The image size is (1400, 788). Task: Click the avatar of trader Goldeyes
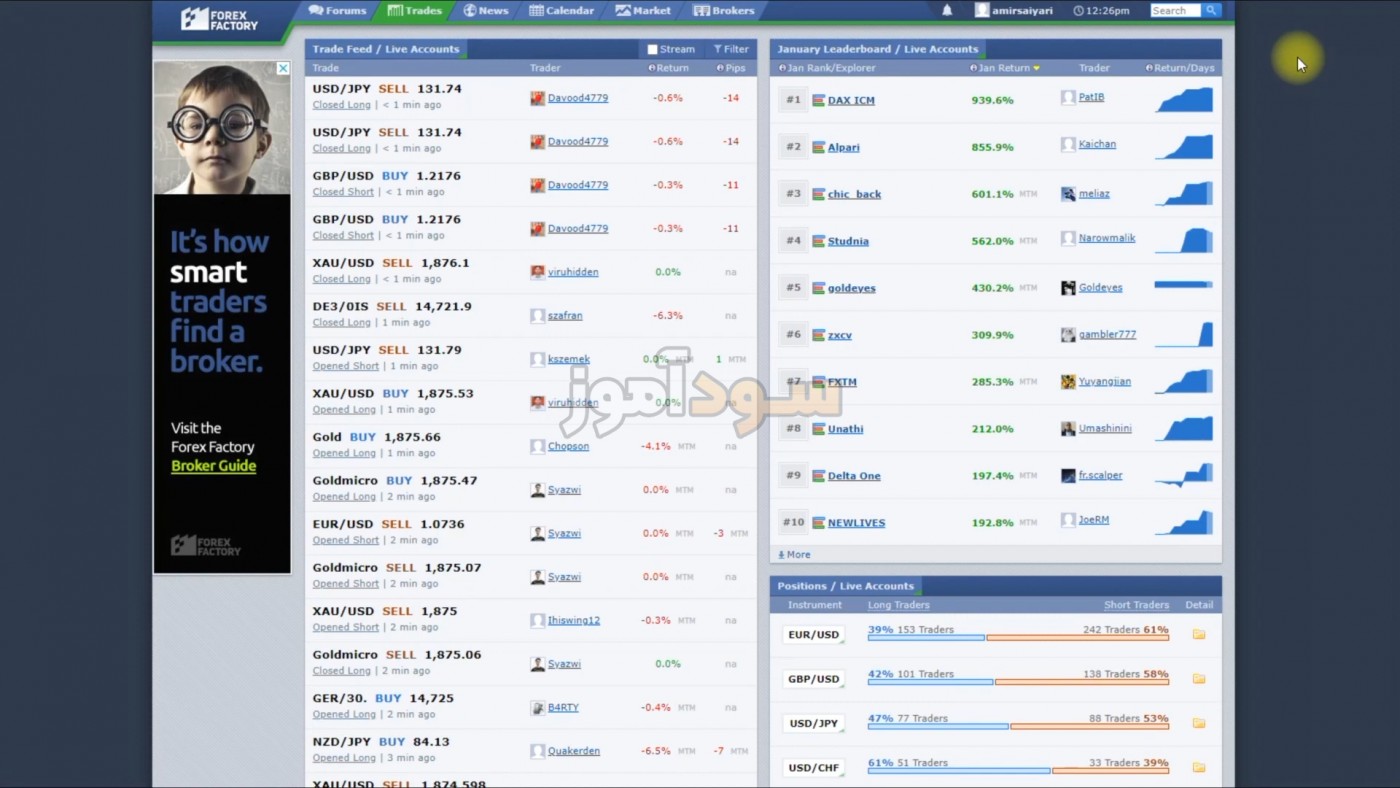(x=1068, y=288)
